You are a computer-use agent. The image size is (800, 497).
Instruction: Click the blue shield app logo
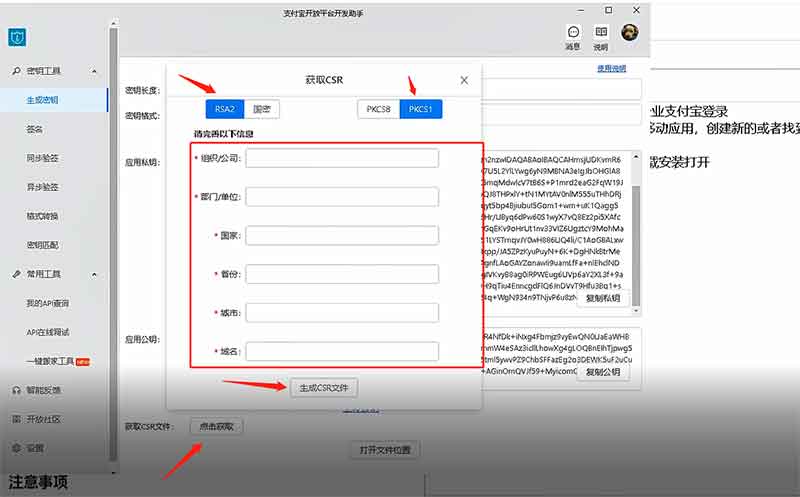pos(17,37)
